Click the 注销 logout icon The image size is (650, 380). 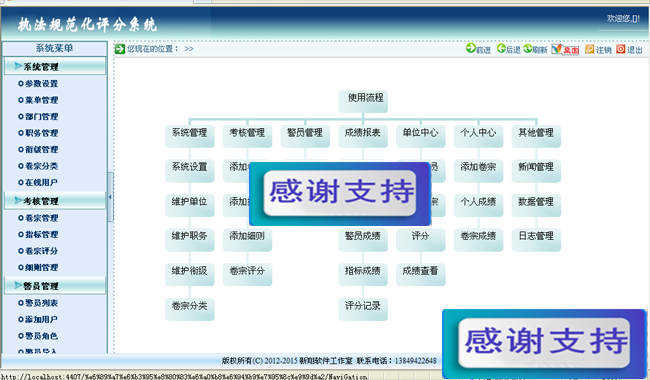tap(589, 49)
